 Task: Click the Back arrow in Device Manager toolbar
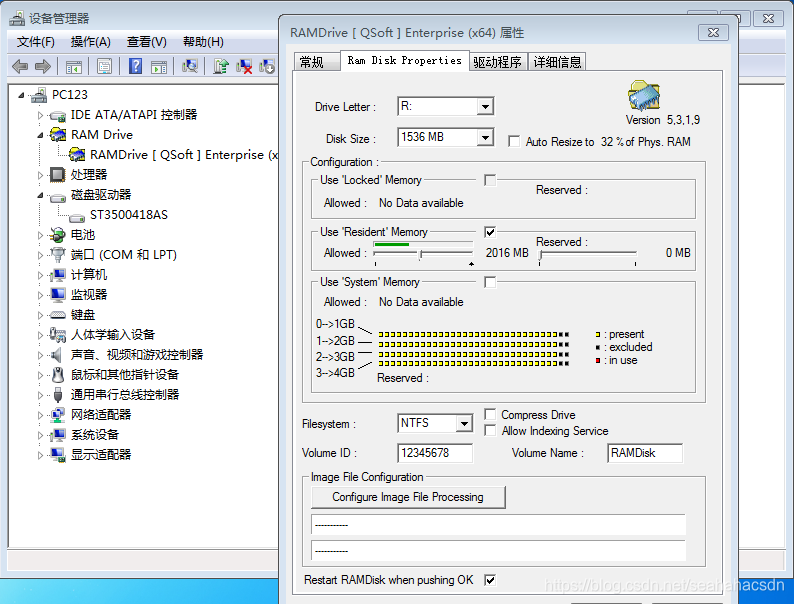[20, 66]
